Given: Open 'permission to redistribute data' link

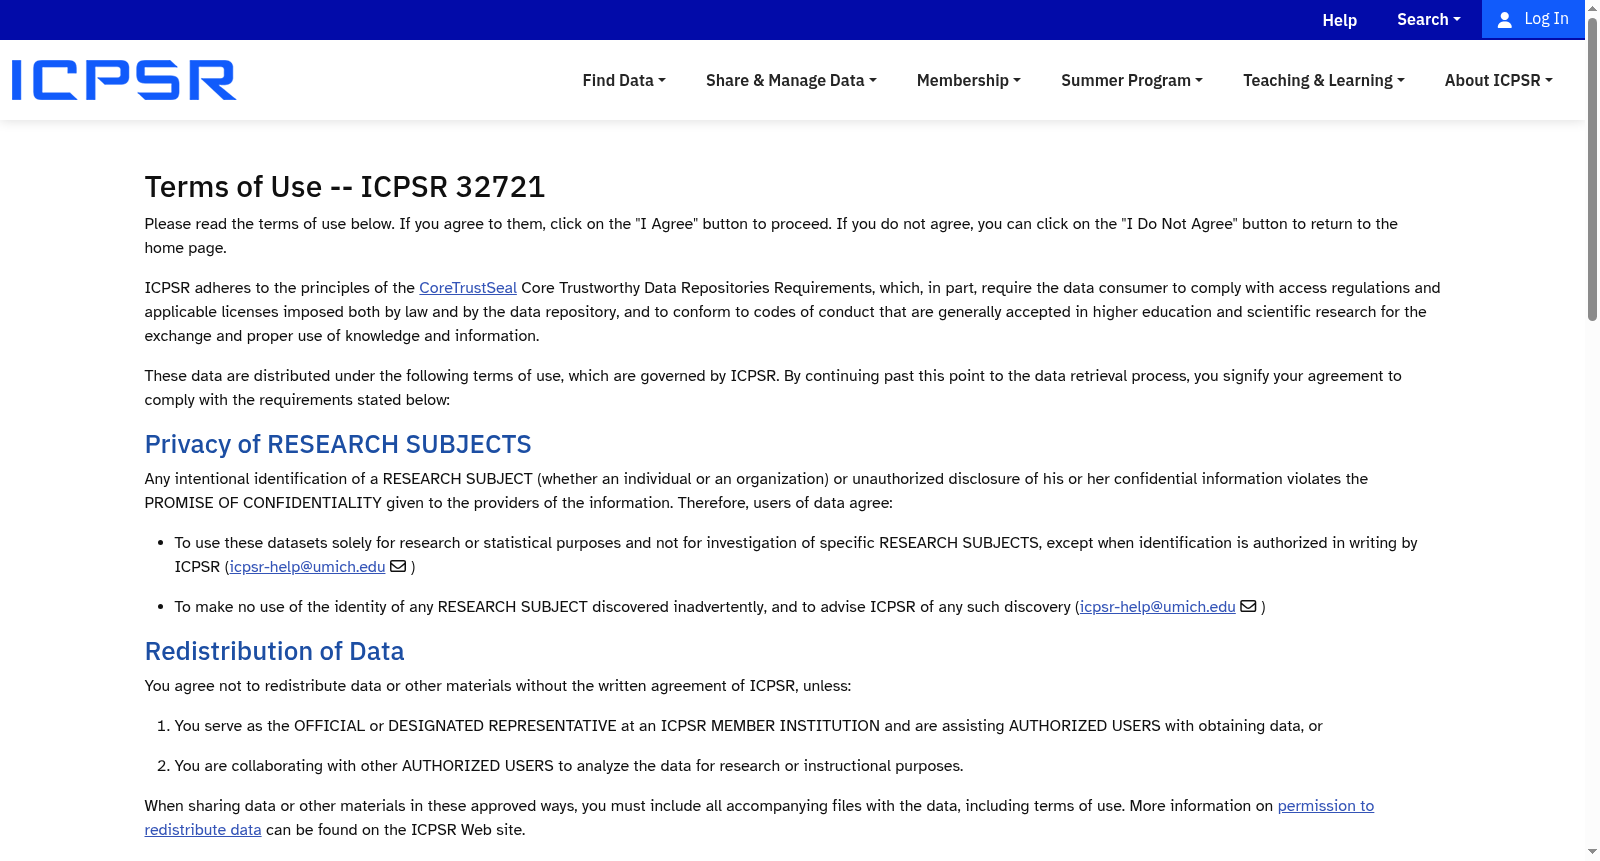Looking at the screenshot, I should [x=1326, y=806].
